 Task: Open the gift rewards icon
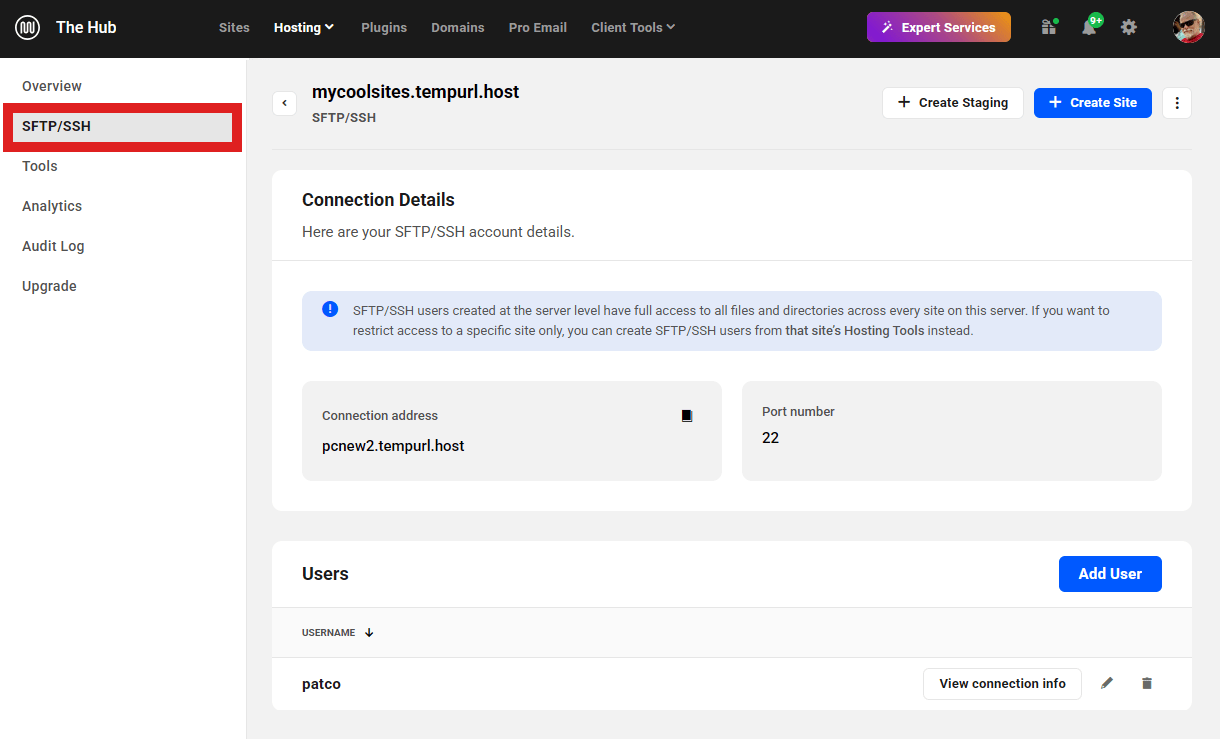1049,27
